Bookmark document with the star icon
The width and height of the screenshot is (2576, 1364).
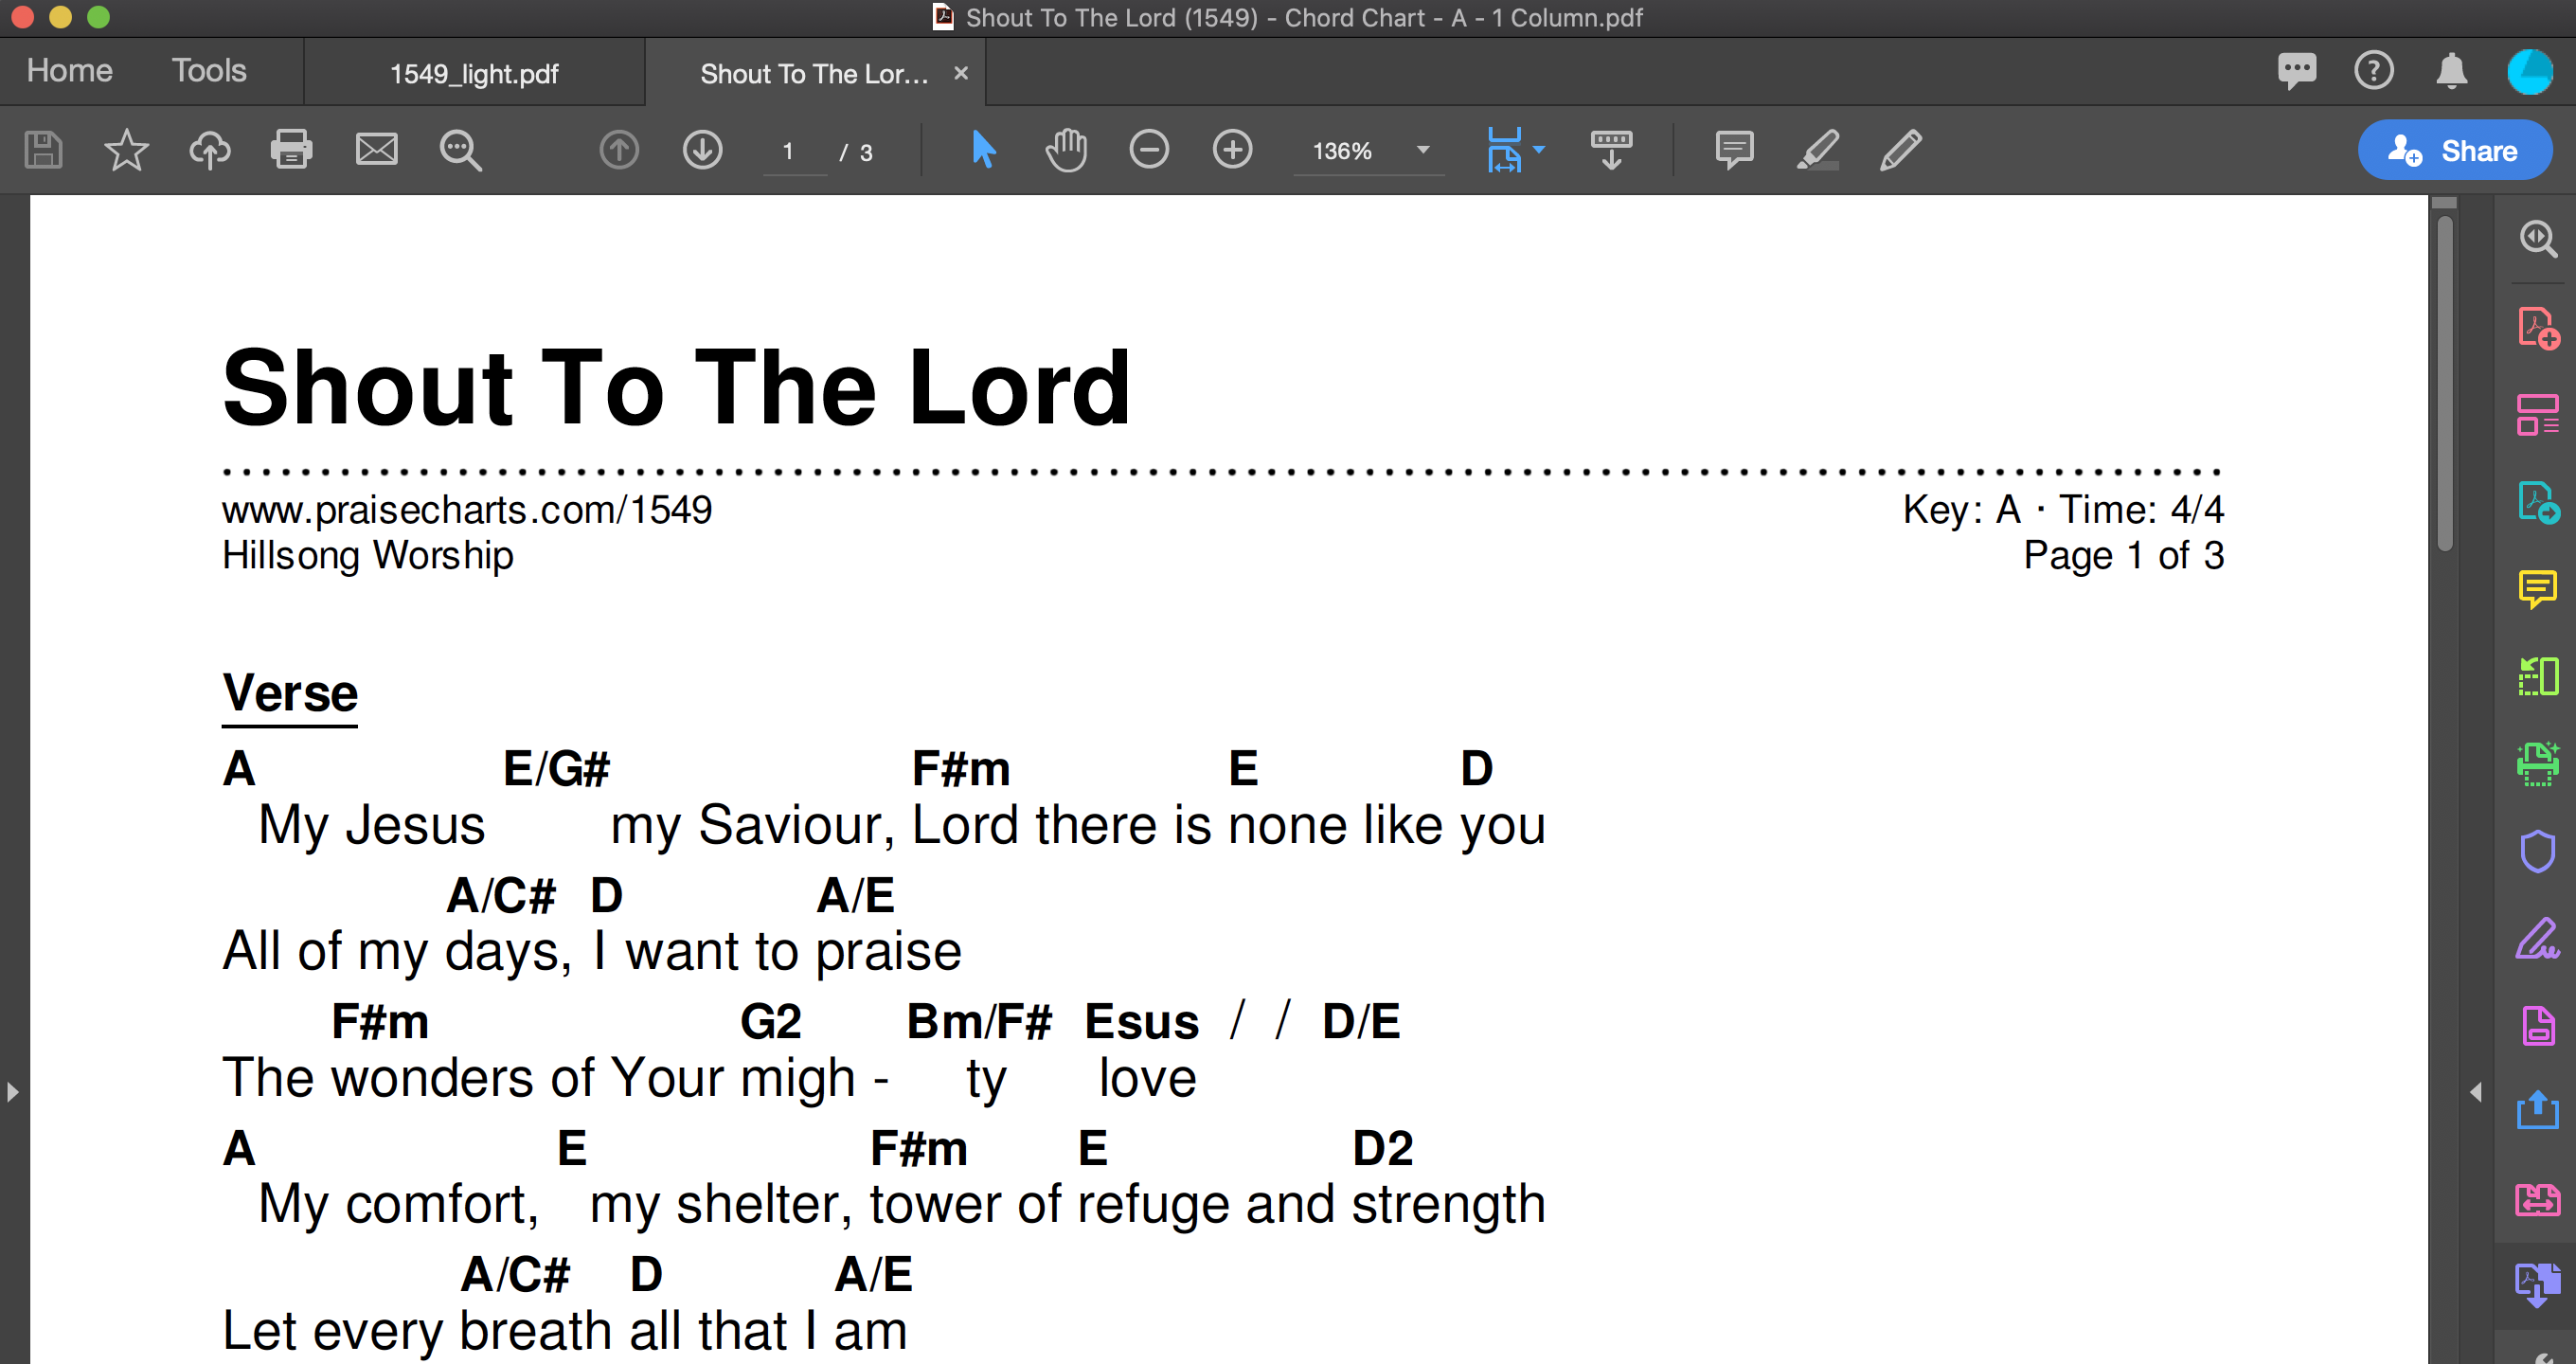pos(126,150)
